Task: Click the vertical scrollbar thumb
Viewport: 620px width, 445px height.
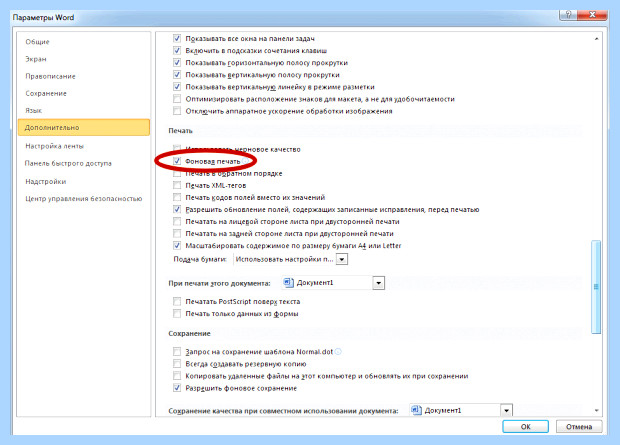Action: click(596, 287)
